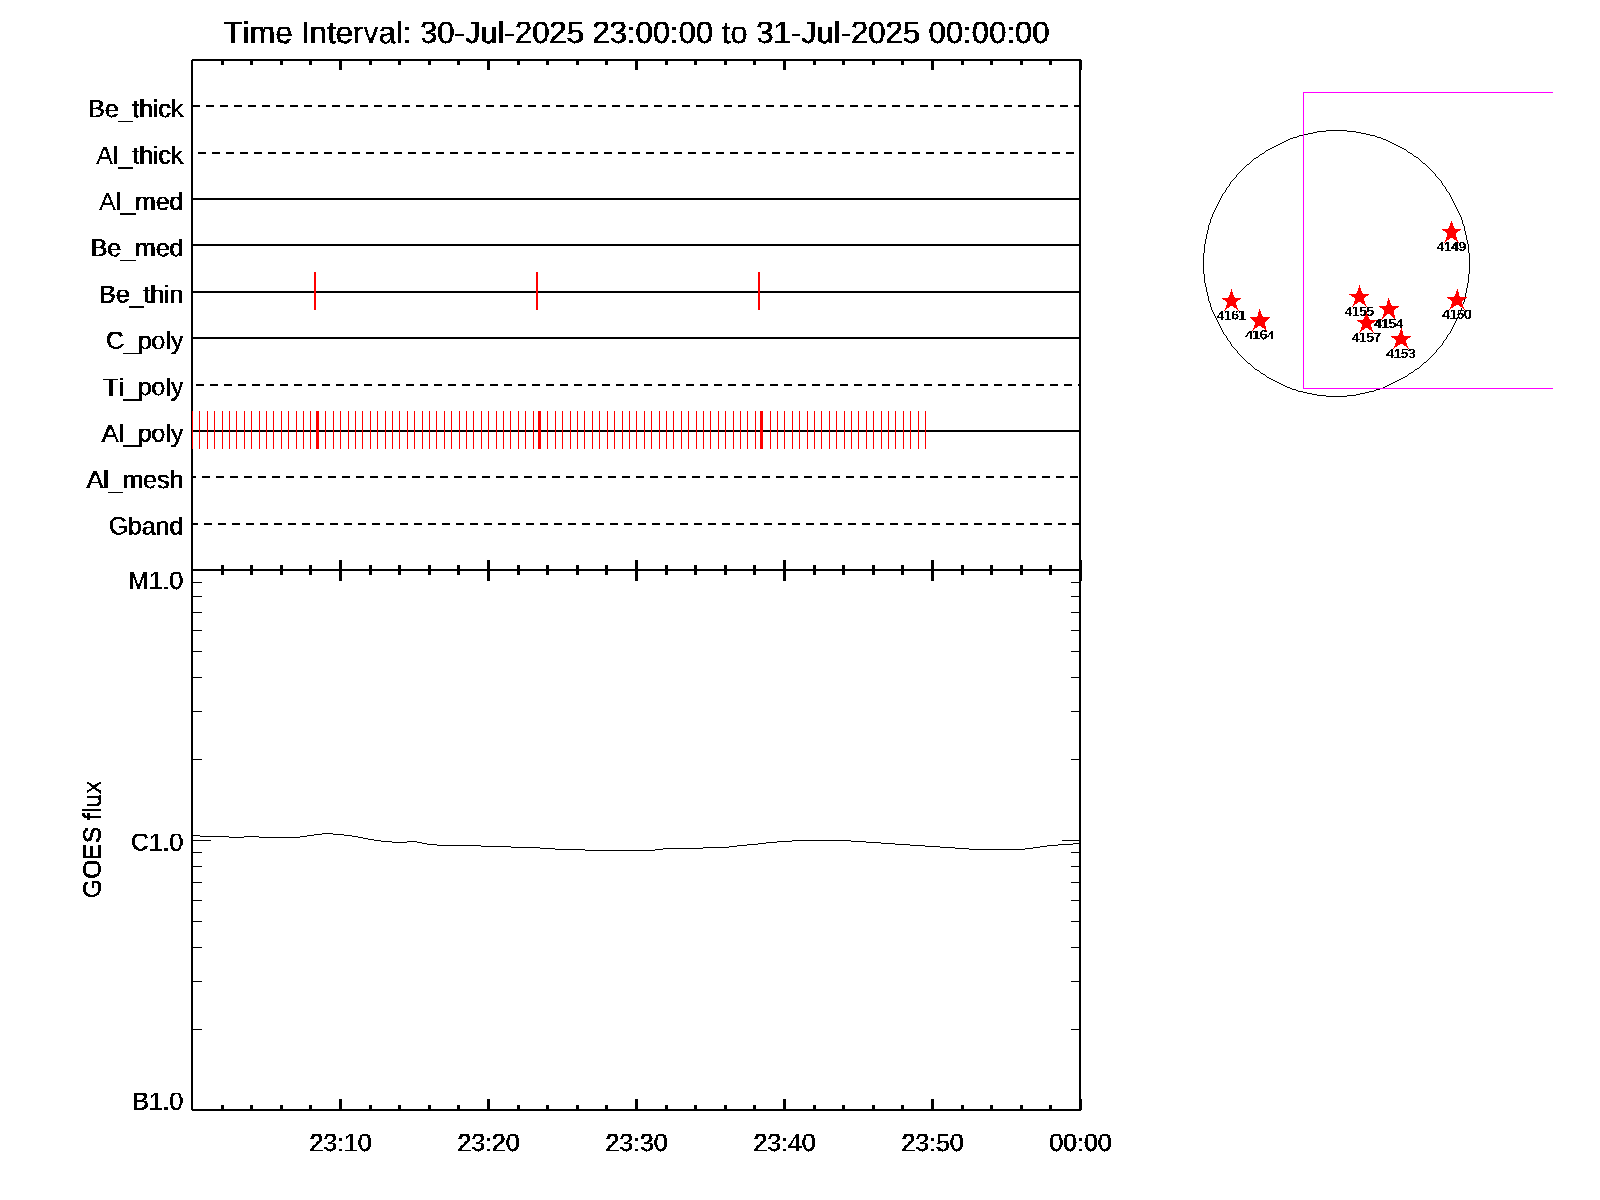The width and height of the screenshot is (1600, 1200).
Task: Click the star marker near label 4164
Action: (1260, 320)
